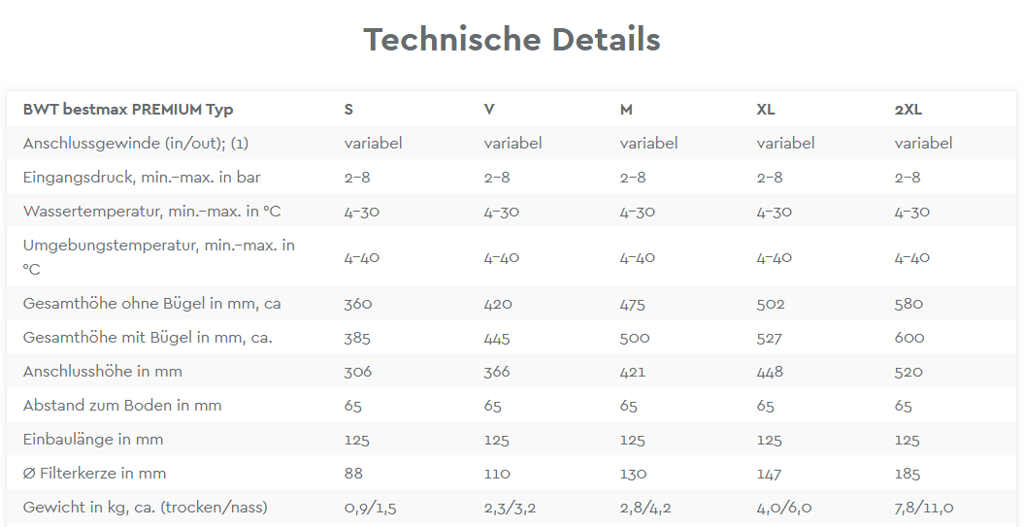Select the weight value 0,9/1,5
Image resolution: width=1024 pixels, height=527 pixels.
[370, 508]
